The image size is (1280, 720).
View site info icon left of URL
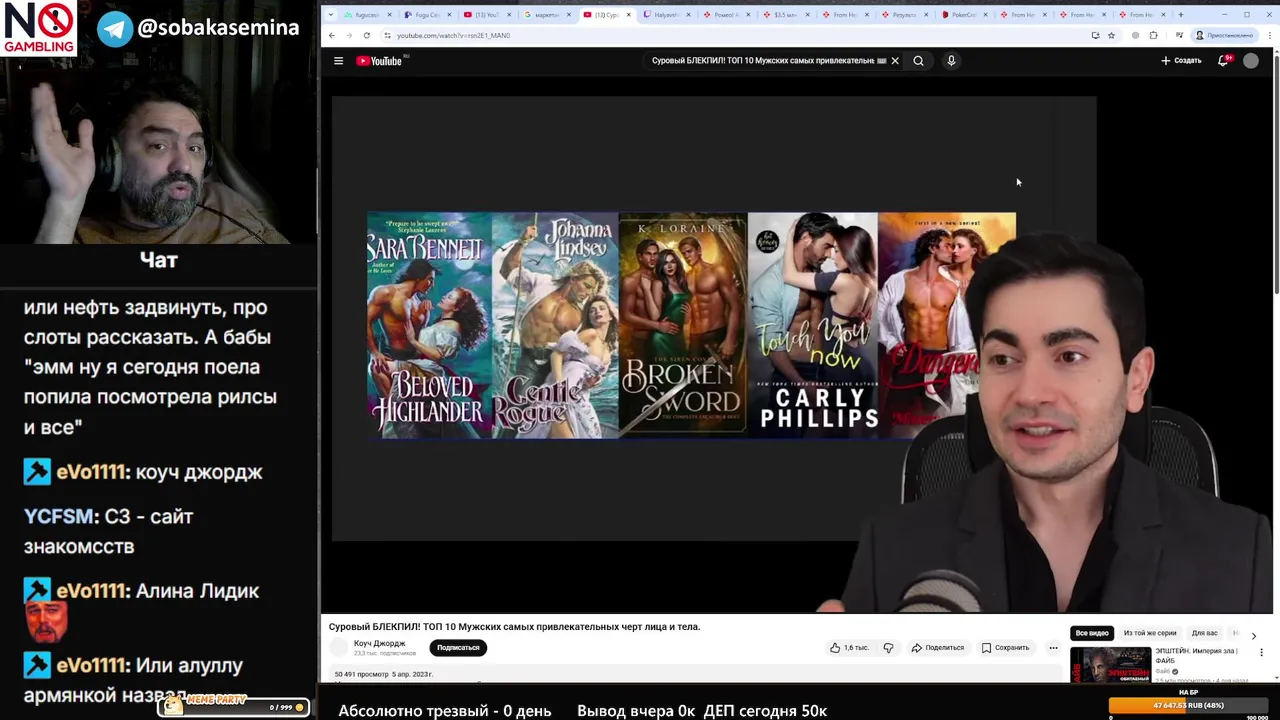pyautogui.click(x=387, y=35)
